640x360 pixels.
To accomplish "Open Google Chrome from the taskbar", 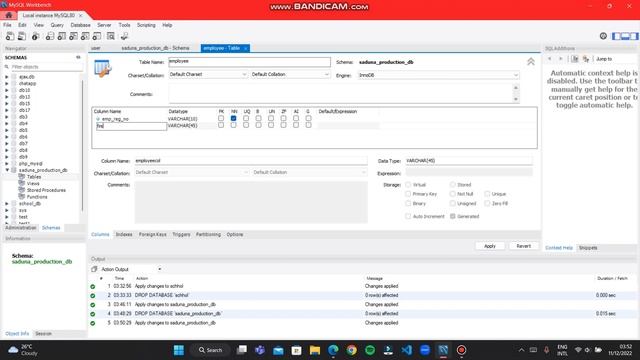I will coord(351,350).
